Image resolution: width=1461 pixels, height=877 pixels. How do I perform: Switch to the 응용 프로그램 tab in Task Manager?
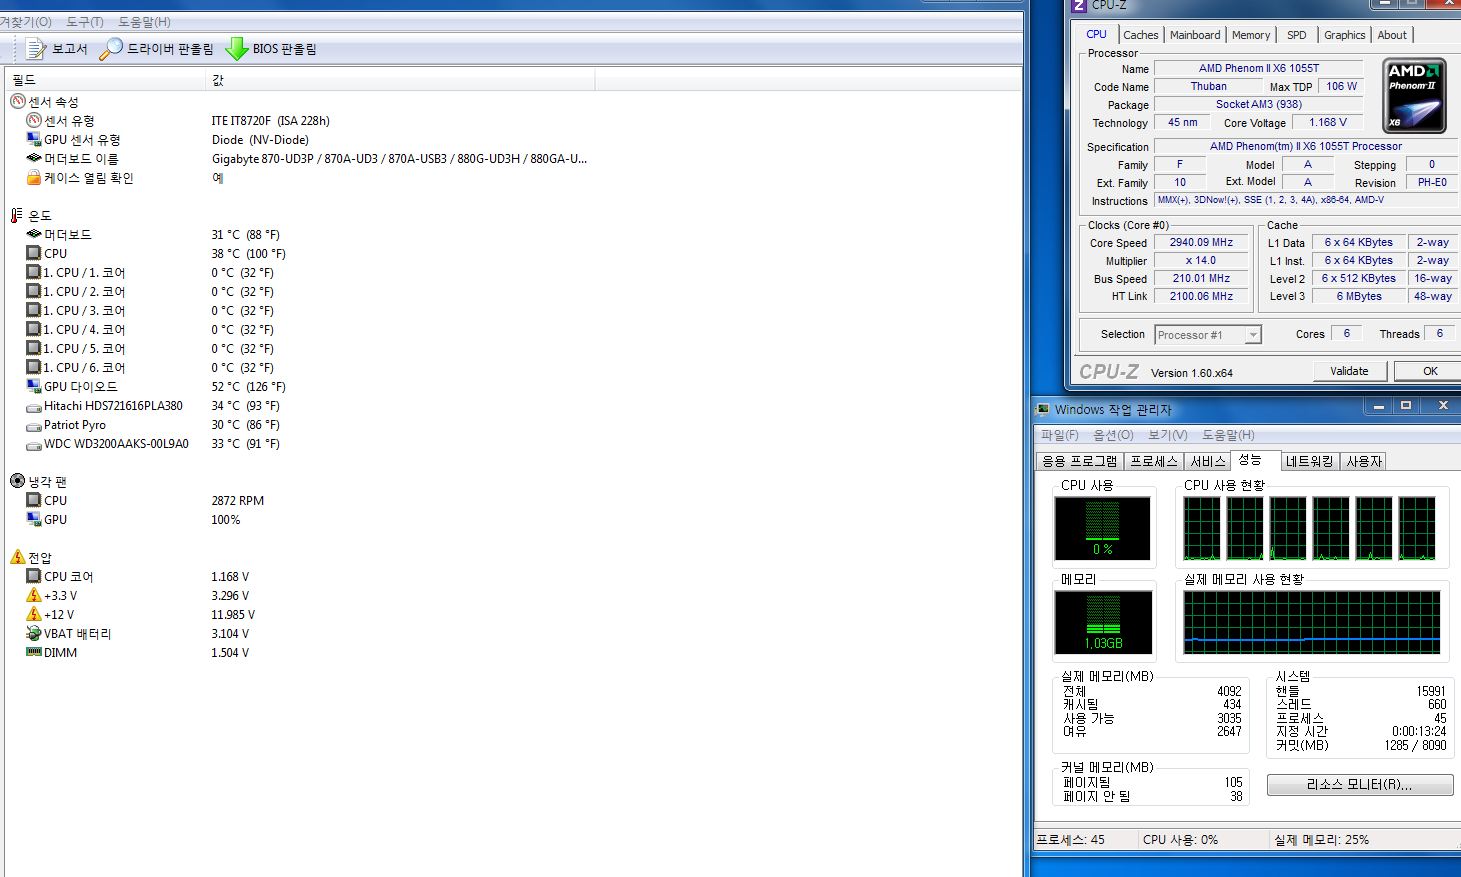1080,461
